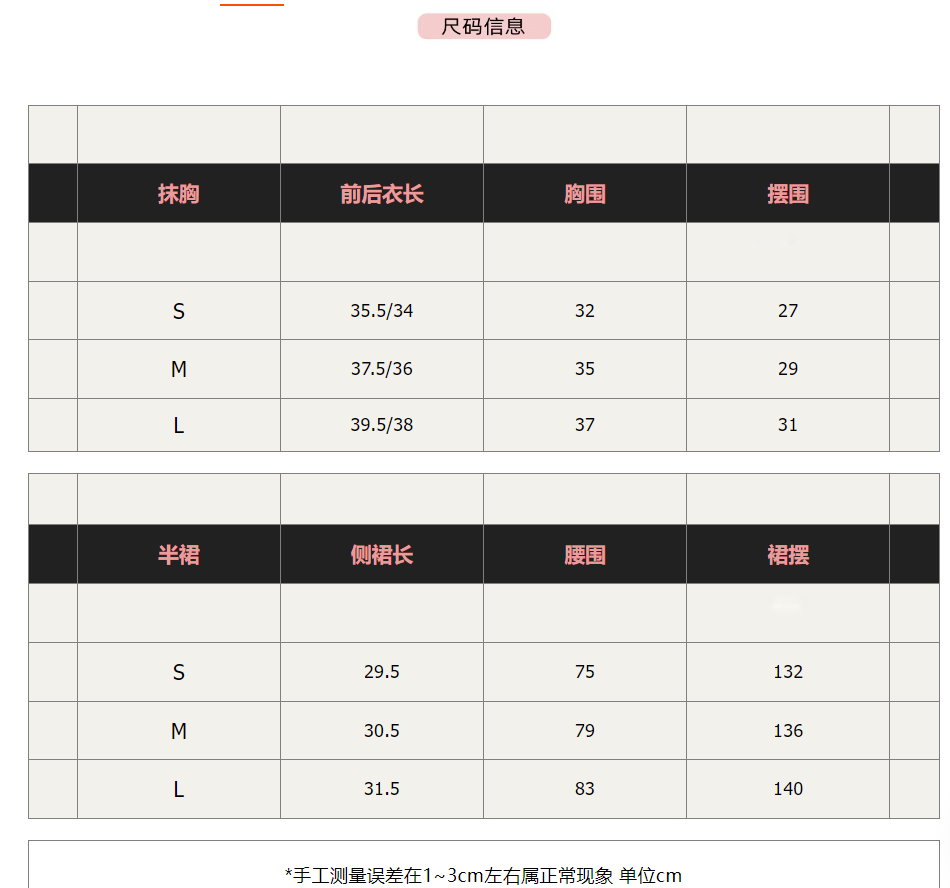Viewport: 950px width, 888px height.
Task: Click the 摆围 column header
Action: click(x=788, y=194)
